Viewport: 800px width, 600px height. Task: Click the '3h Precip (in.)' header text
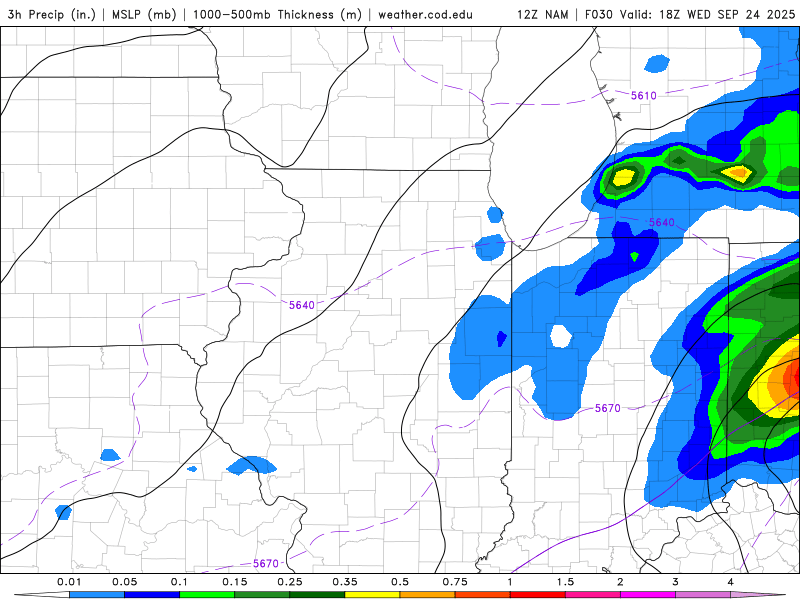tap(52, 15)
